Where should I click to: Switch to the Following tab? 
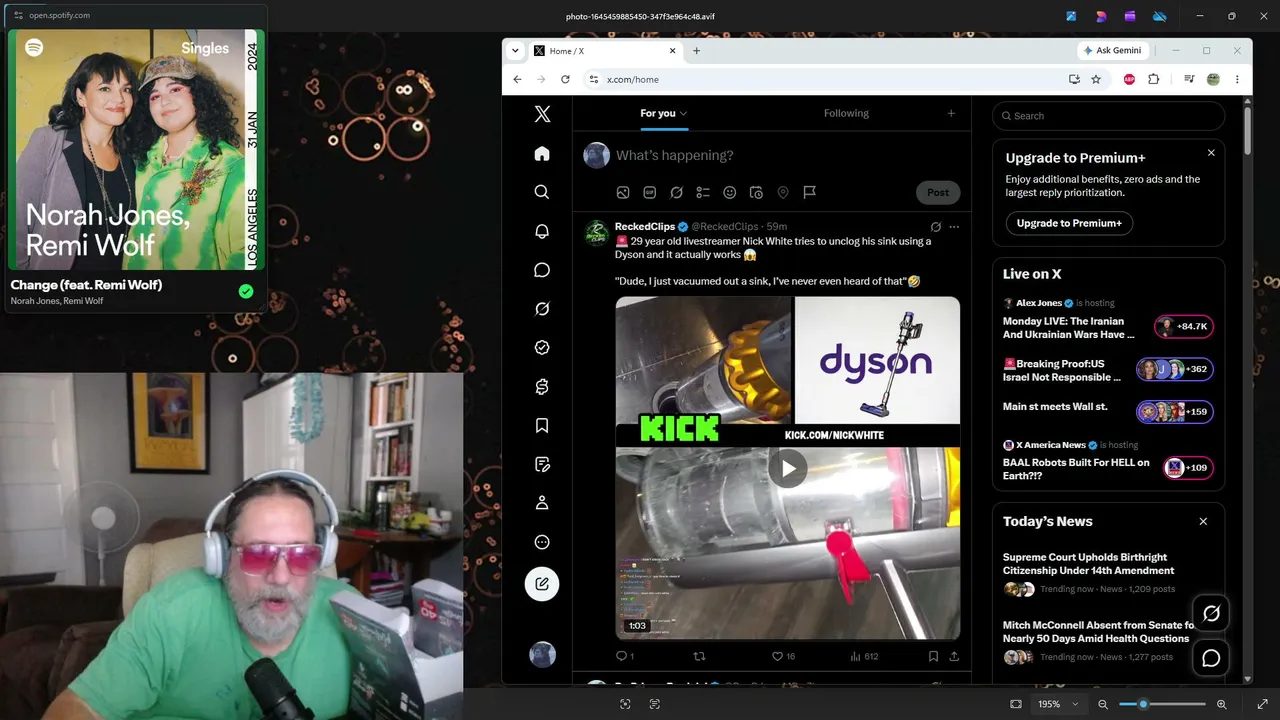[846, 113]
